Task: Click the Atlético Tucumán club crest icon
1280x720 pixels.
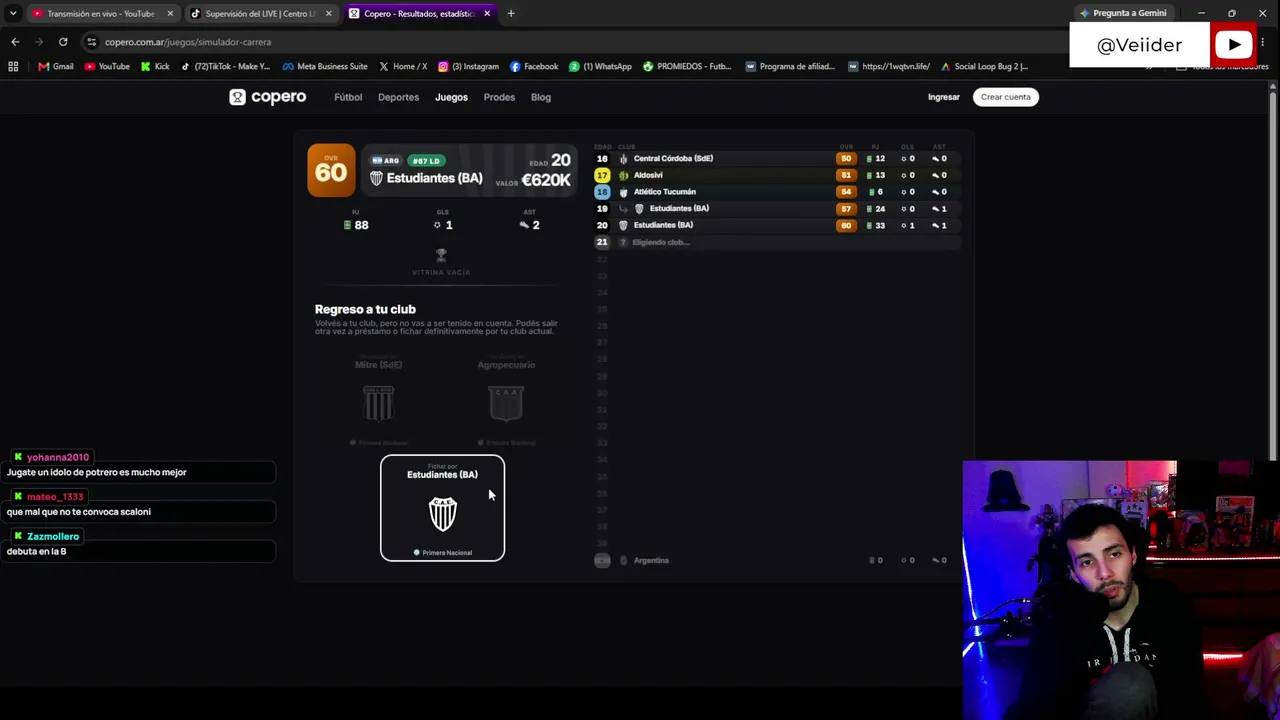Action: pyautogui.click(x=623, y=192)
